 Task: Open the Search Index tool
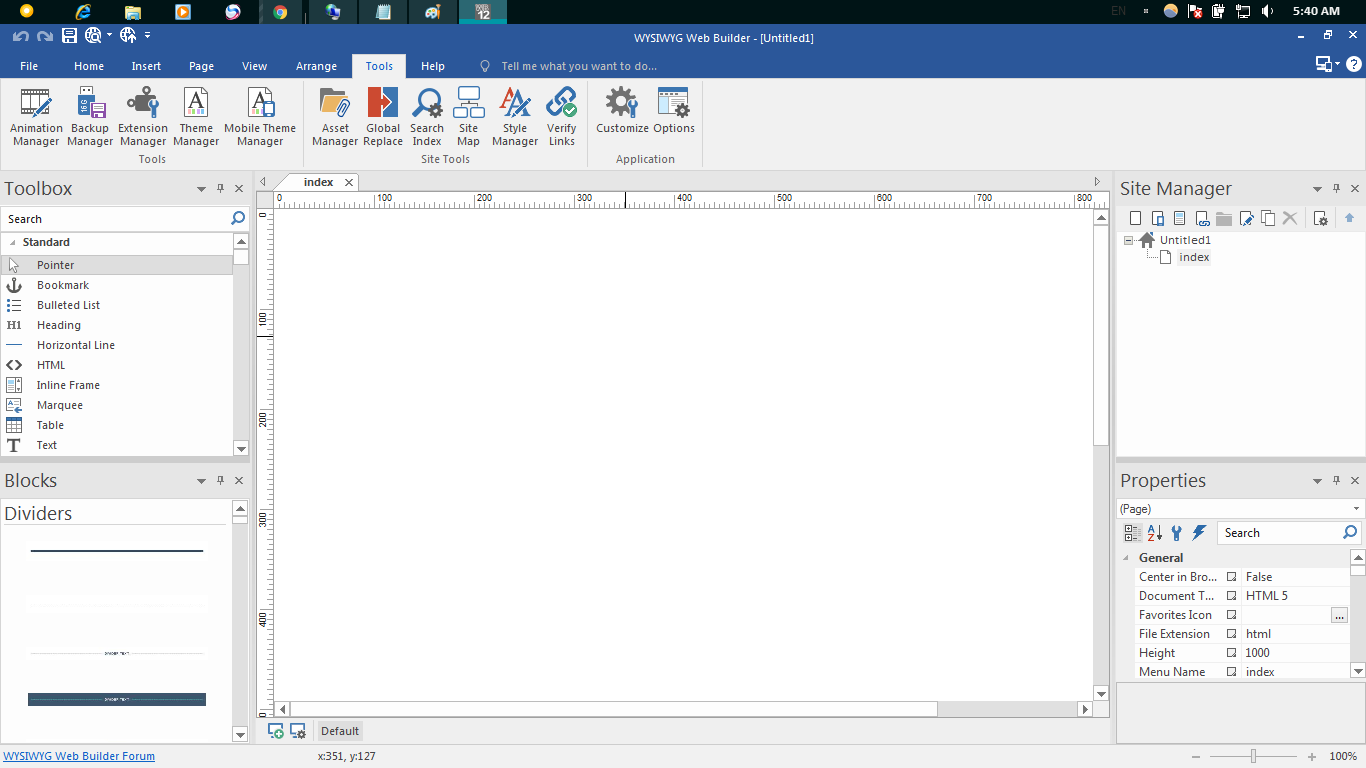point(427,117)
